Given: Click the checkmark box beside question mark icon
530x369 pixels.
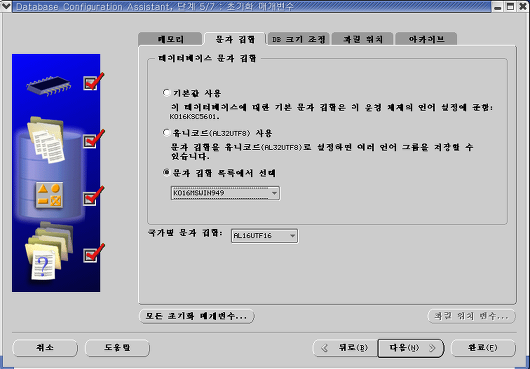Looking at the screenshot, I should (x=91, y=255).
